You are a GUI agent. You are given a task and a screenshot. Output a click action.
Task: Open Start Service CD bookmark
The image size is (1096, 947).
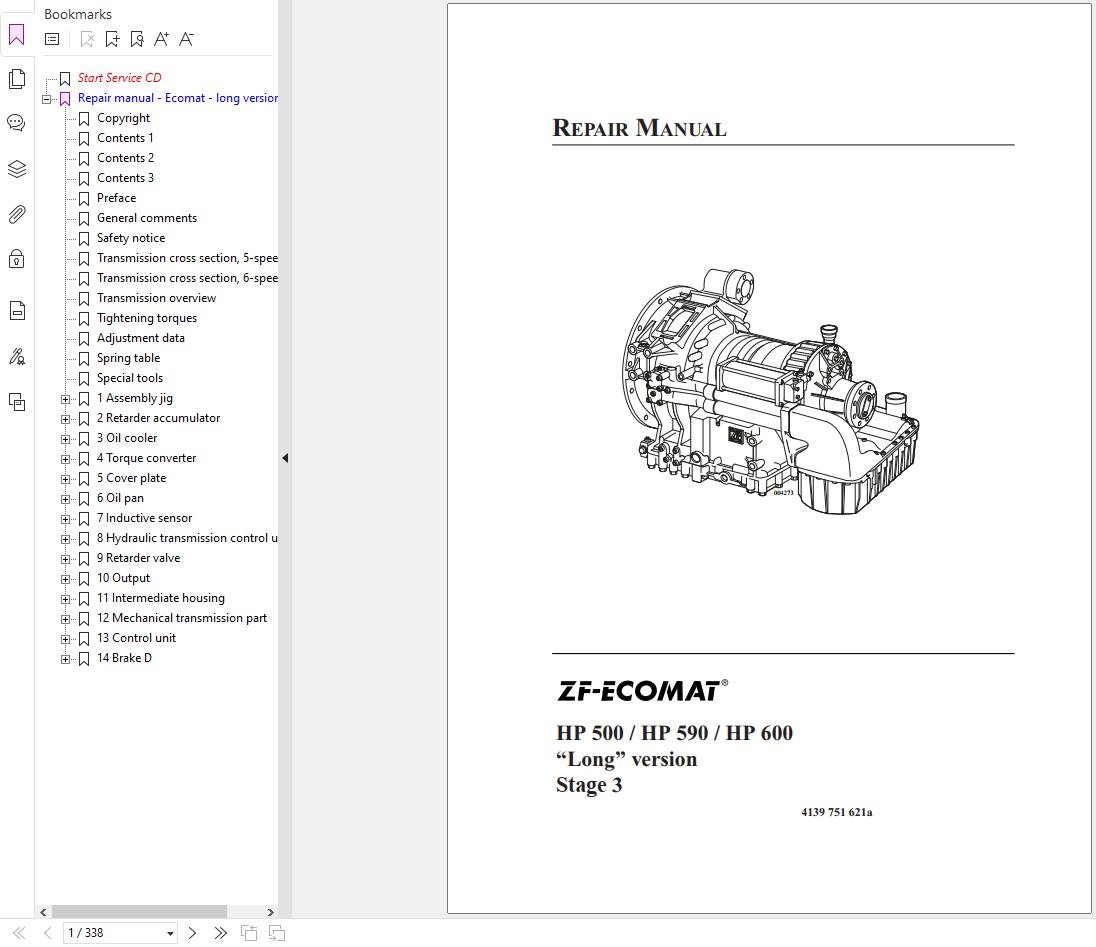[119, 78]
